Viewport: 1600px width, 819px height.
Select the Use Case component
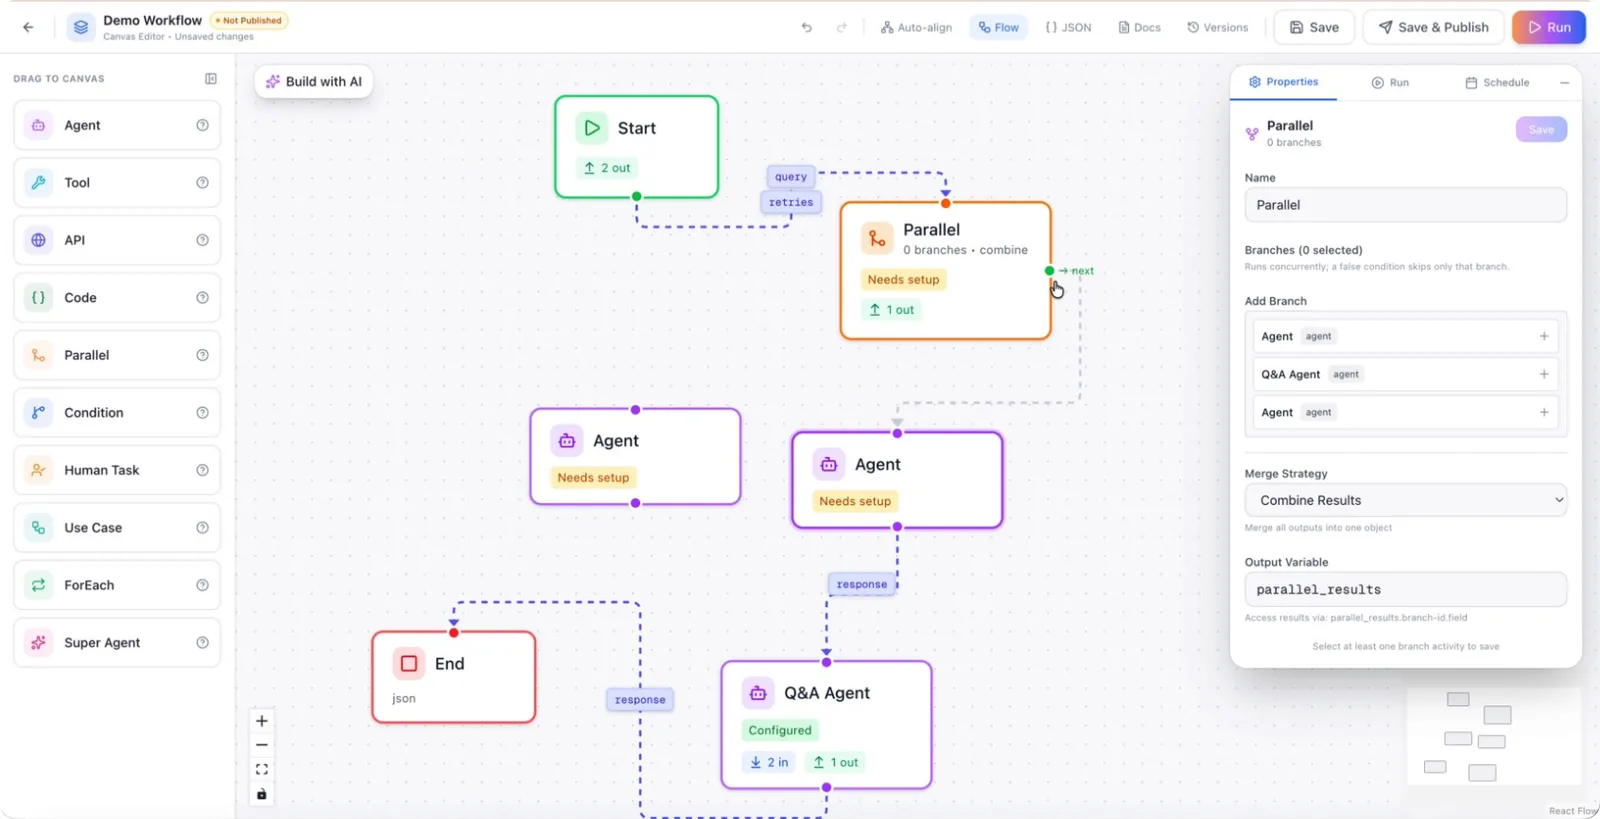(117, 528)
